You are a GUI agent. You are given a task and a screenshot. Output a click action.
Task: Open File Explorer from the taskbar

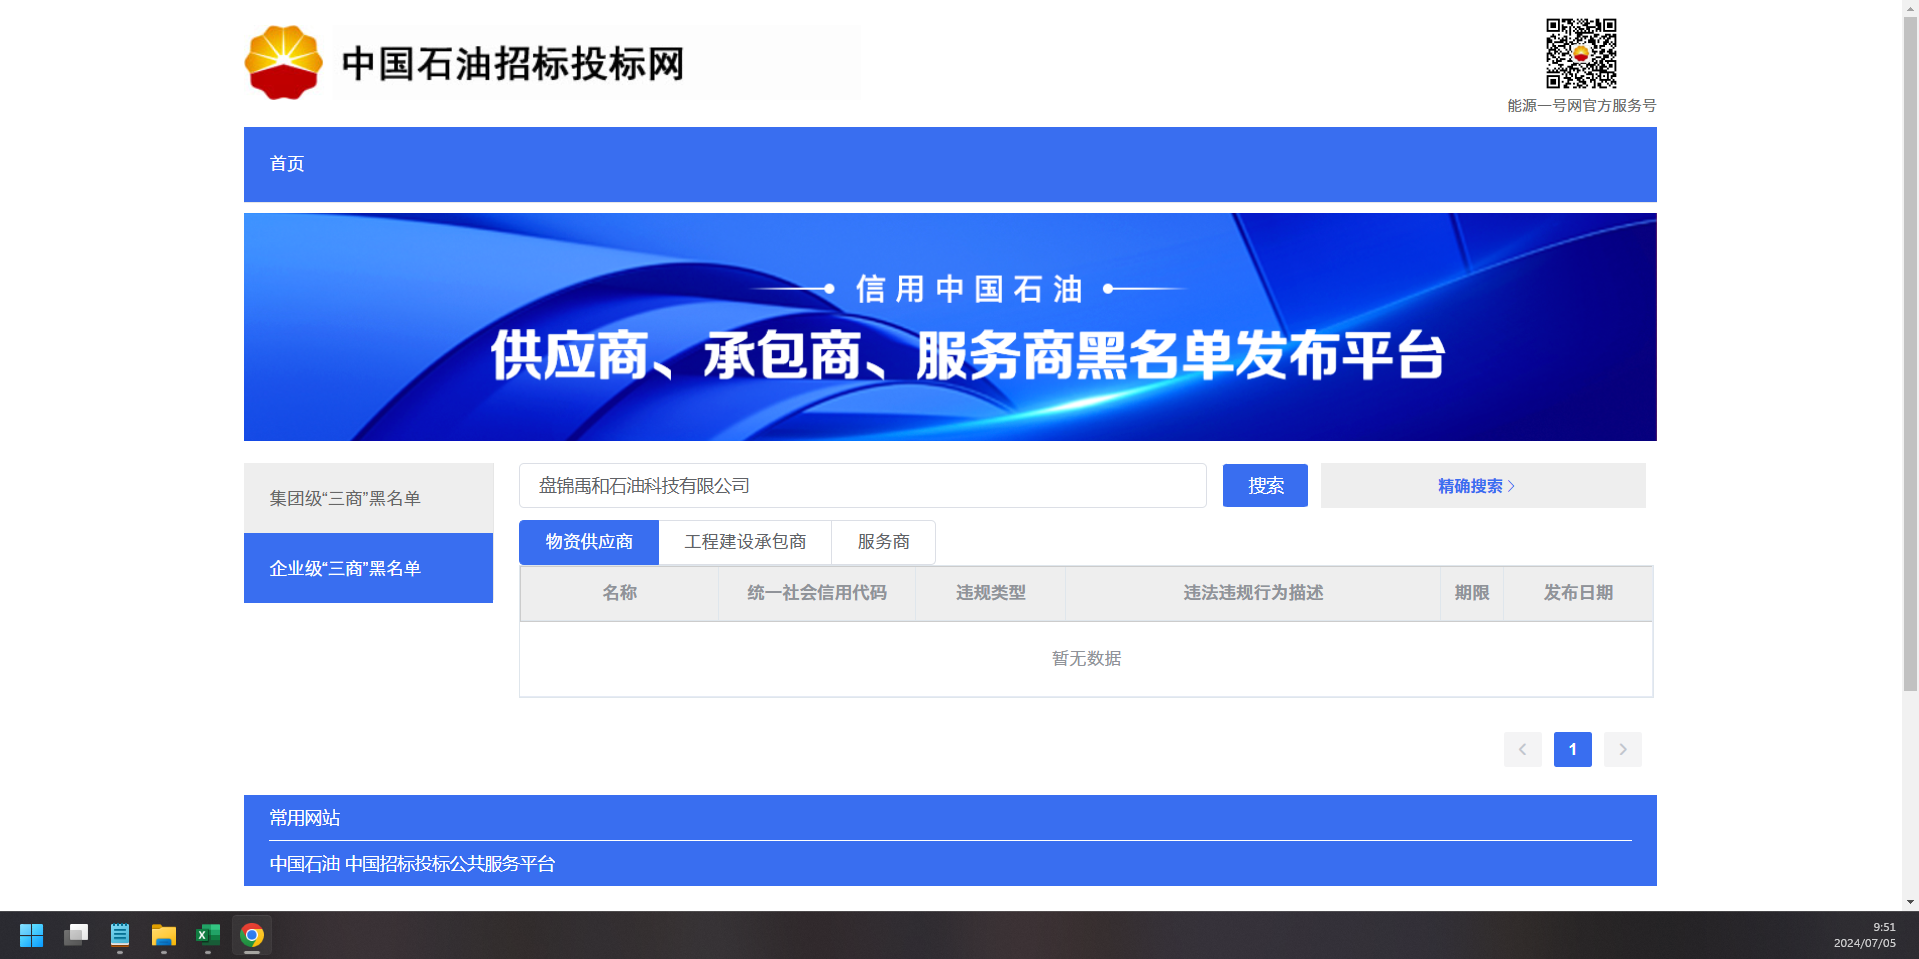click(x=164, y=935)
